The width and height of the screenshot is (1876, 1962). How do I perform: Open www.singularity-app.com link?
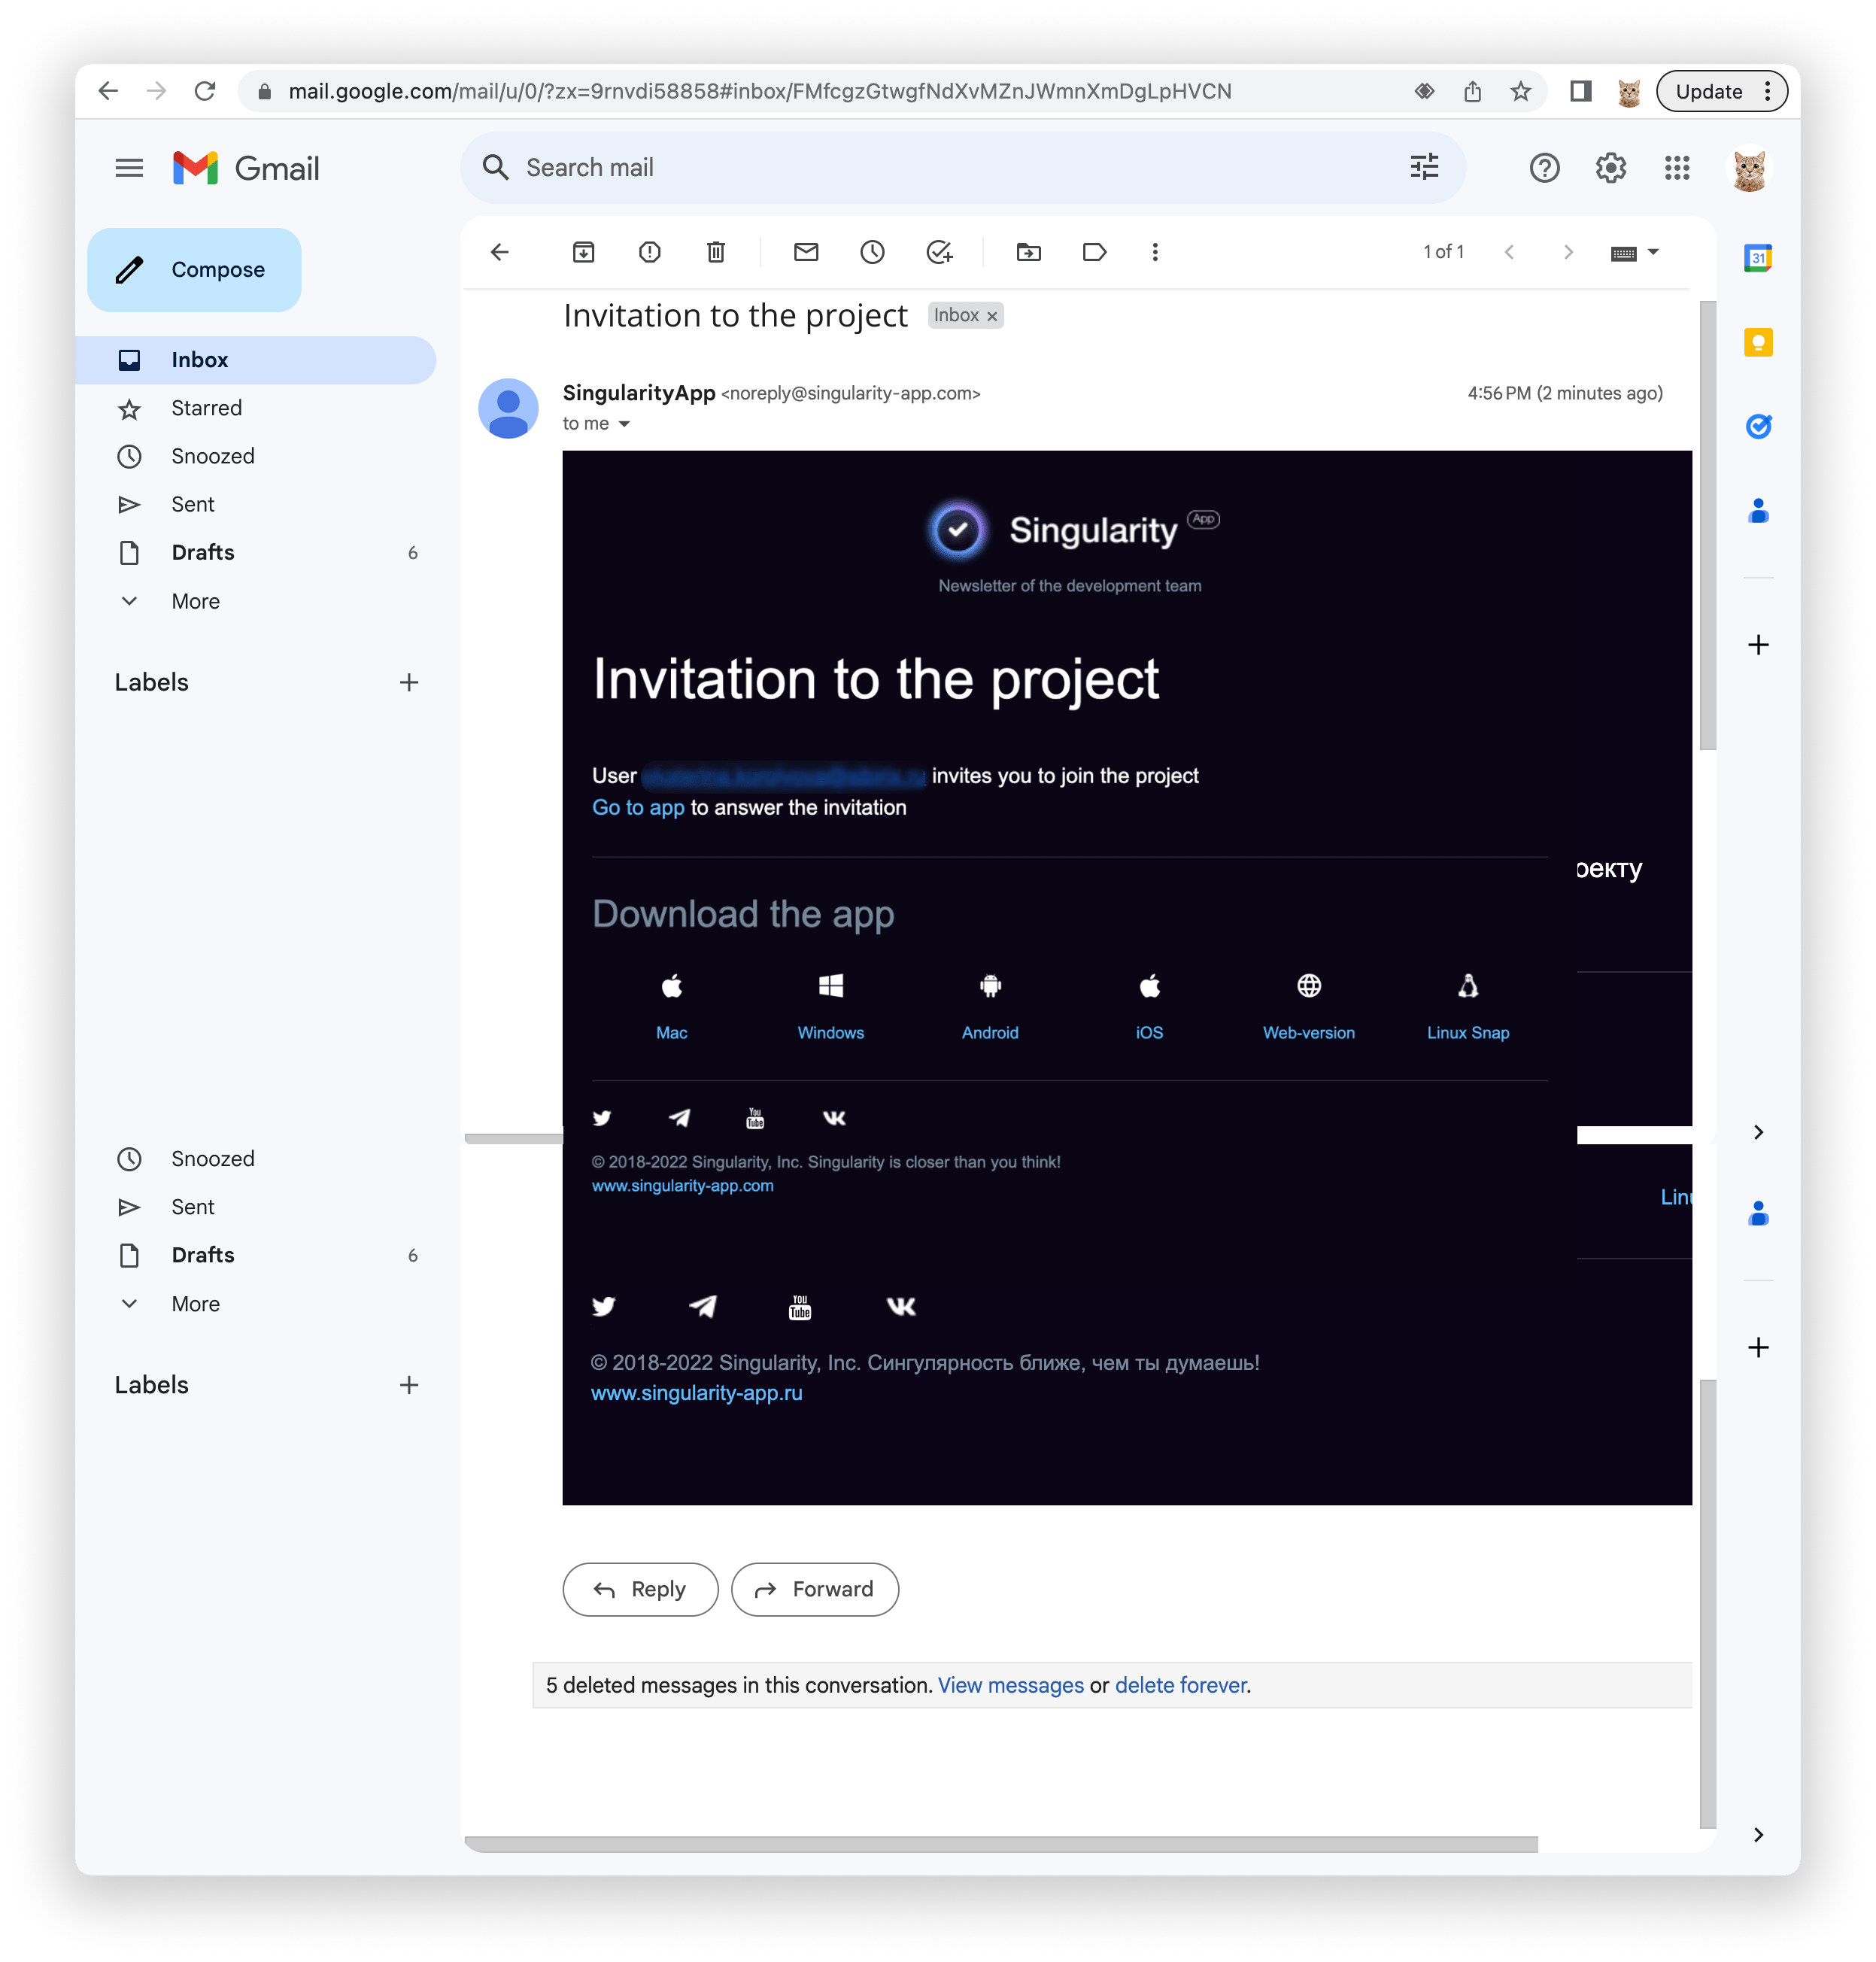click(x=682, y=1185)
